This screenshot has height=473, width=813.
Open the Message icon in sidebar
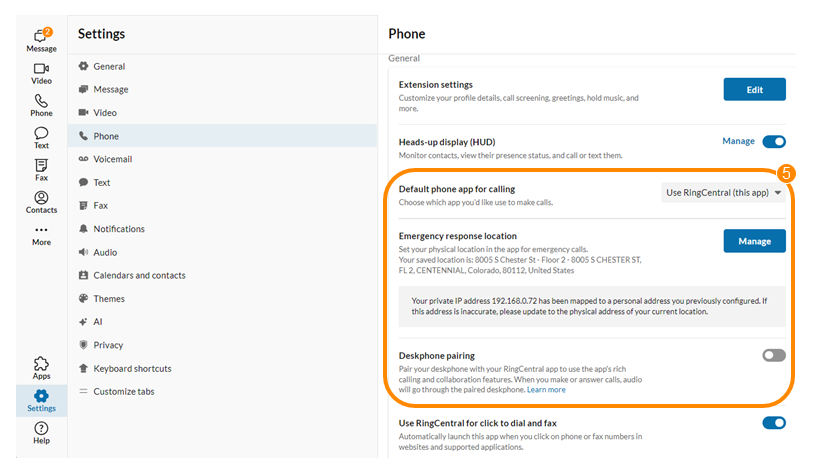[x=41, y=38]
